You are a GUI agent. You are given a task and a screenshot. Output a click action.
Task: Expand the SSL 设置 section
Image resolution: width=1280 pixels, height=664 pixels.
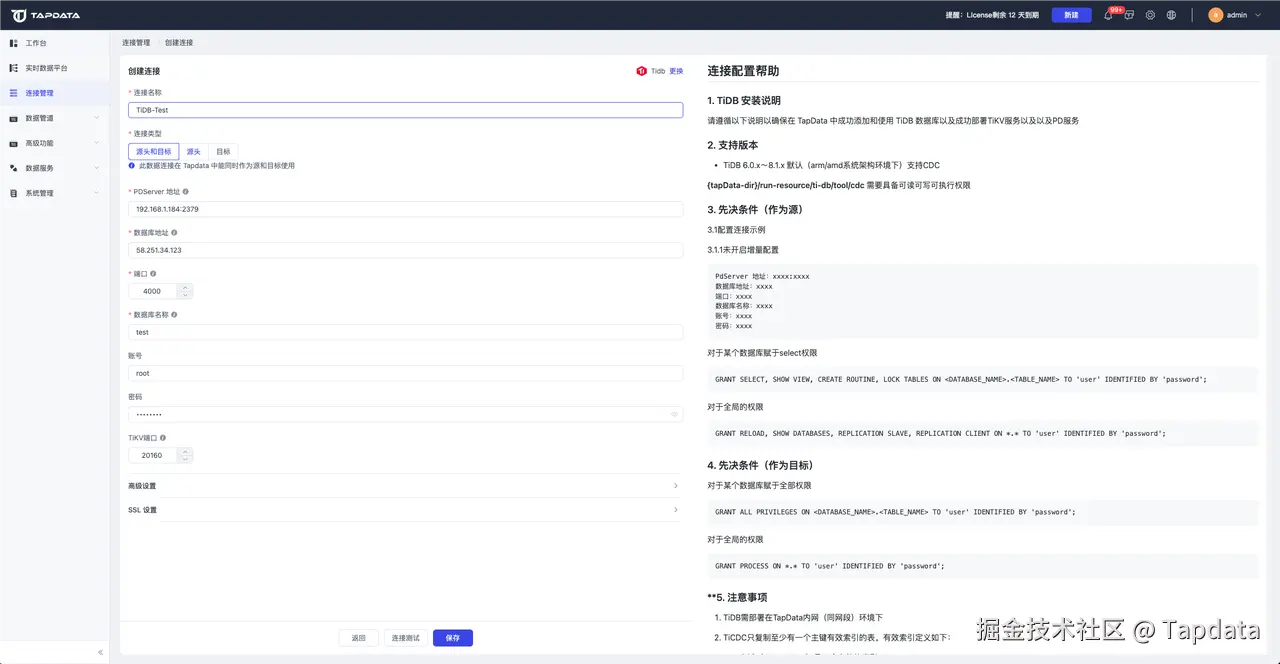(405, 510)
